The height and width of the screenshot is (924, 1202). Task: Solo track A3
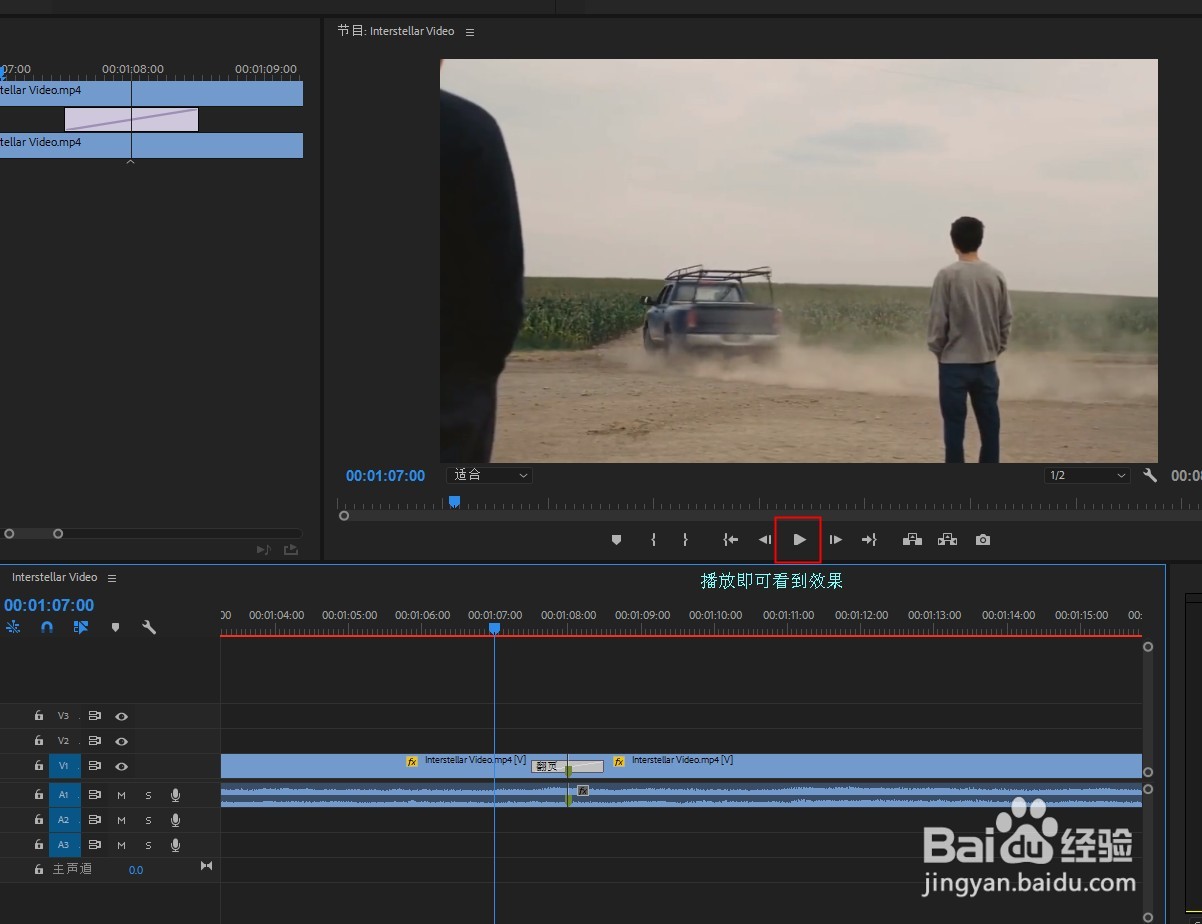click(x=148, y=845)
